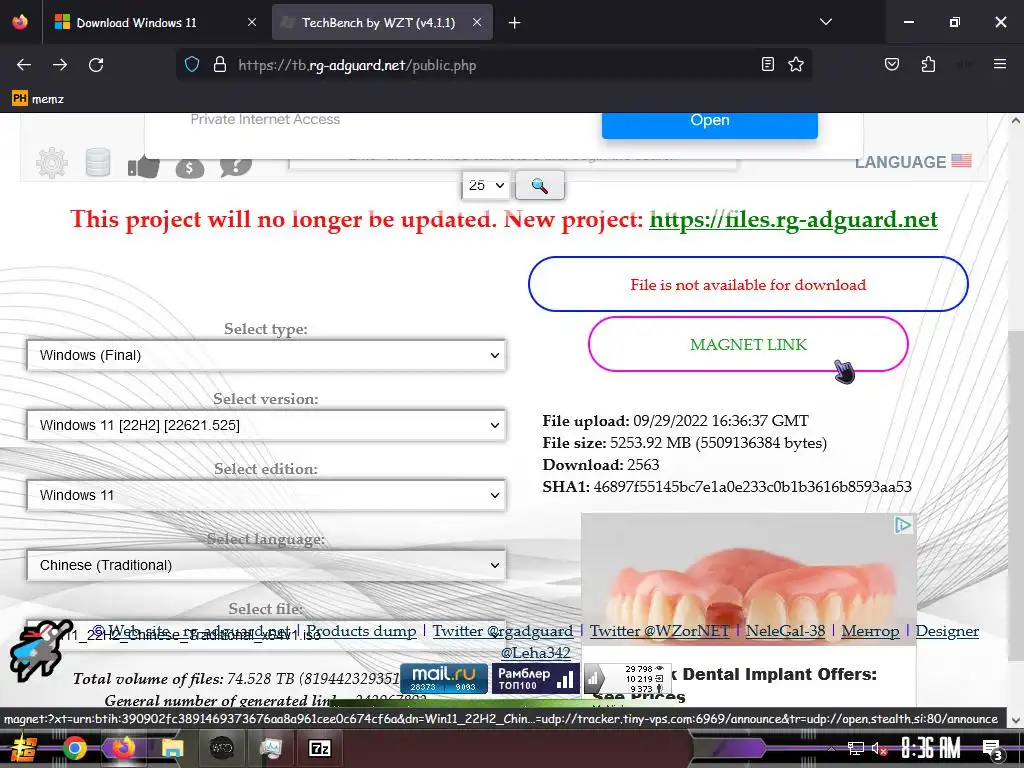1024x768 pixels.
Task: Go back with the browser back arrow
Action: pos(24,65)
